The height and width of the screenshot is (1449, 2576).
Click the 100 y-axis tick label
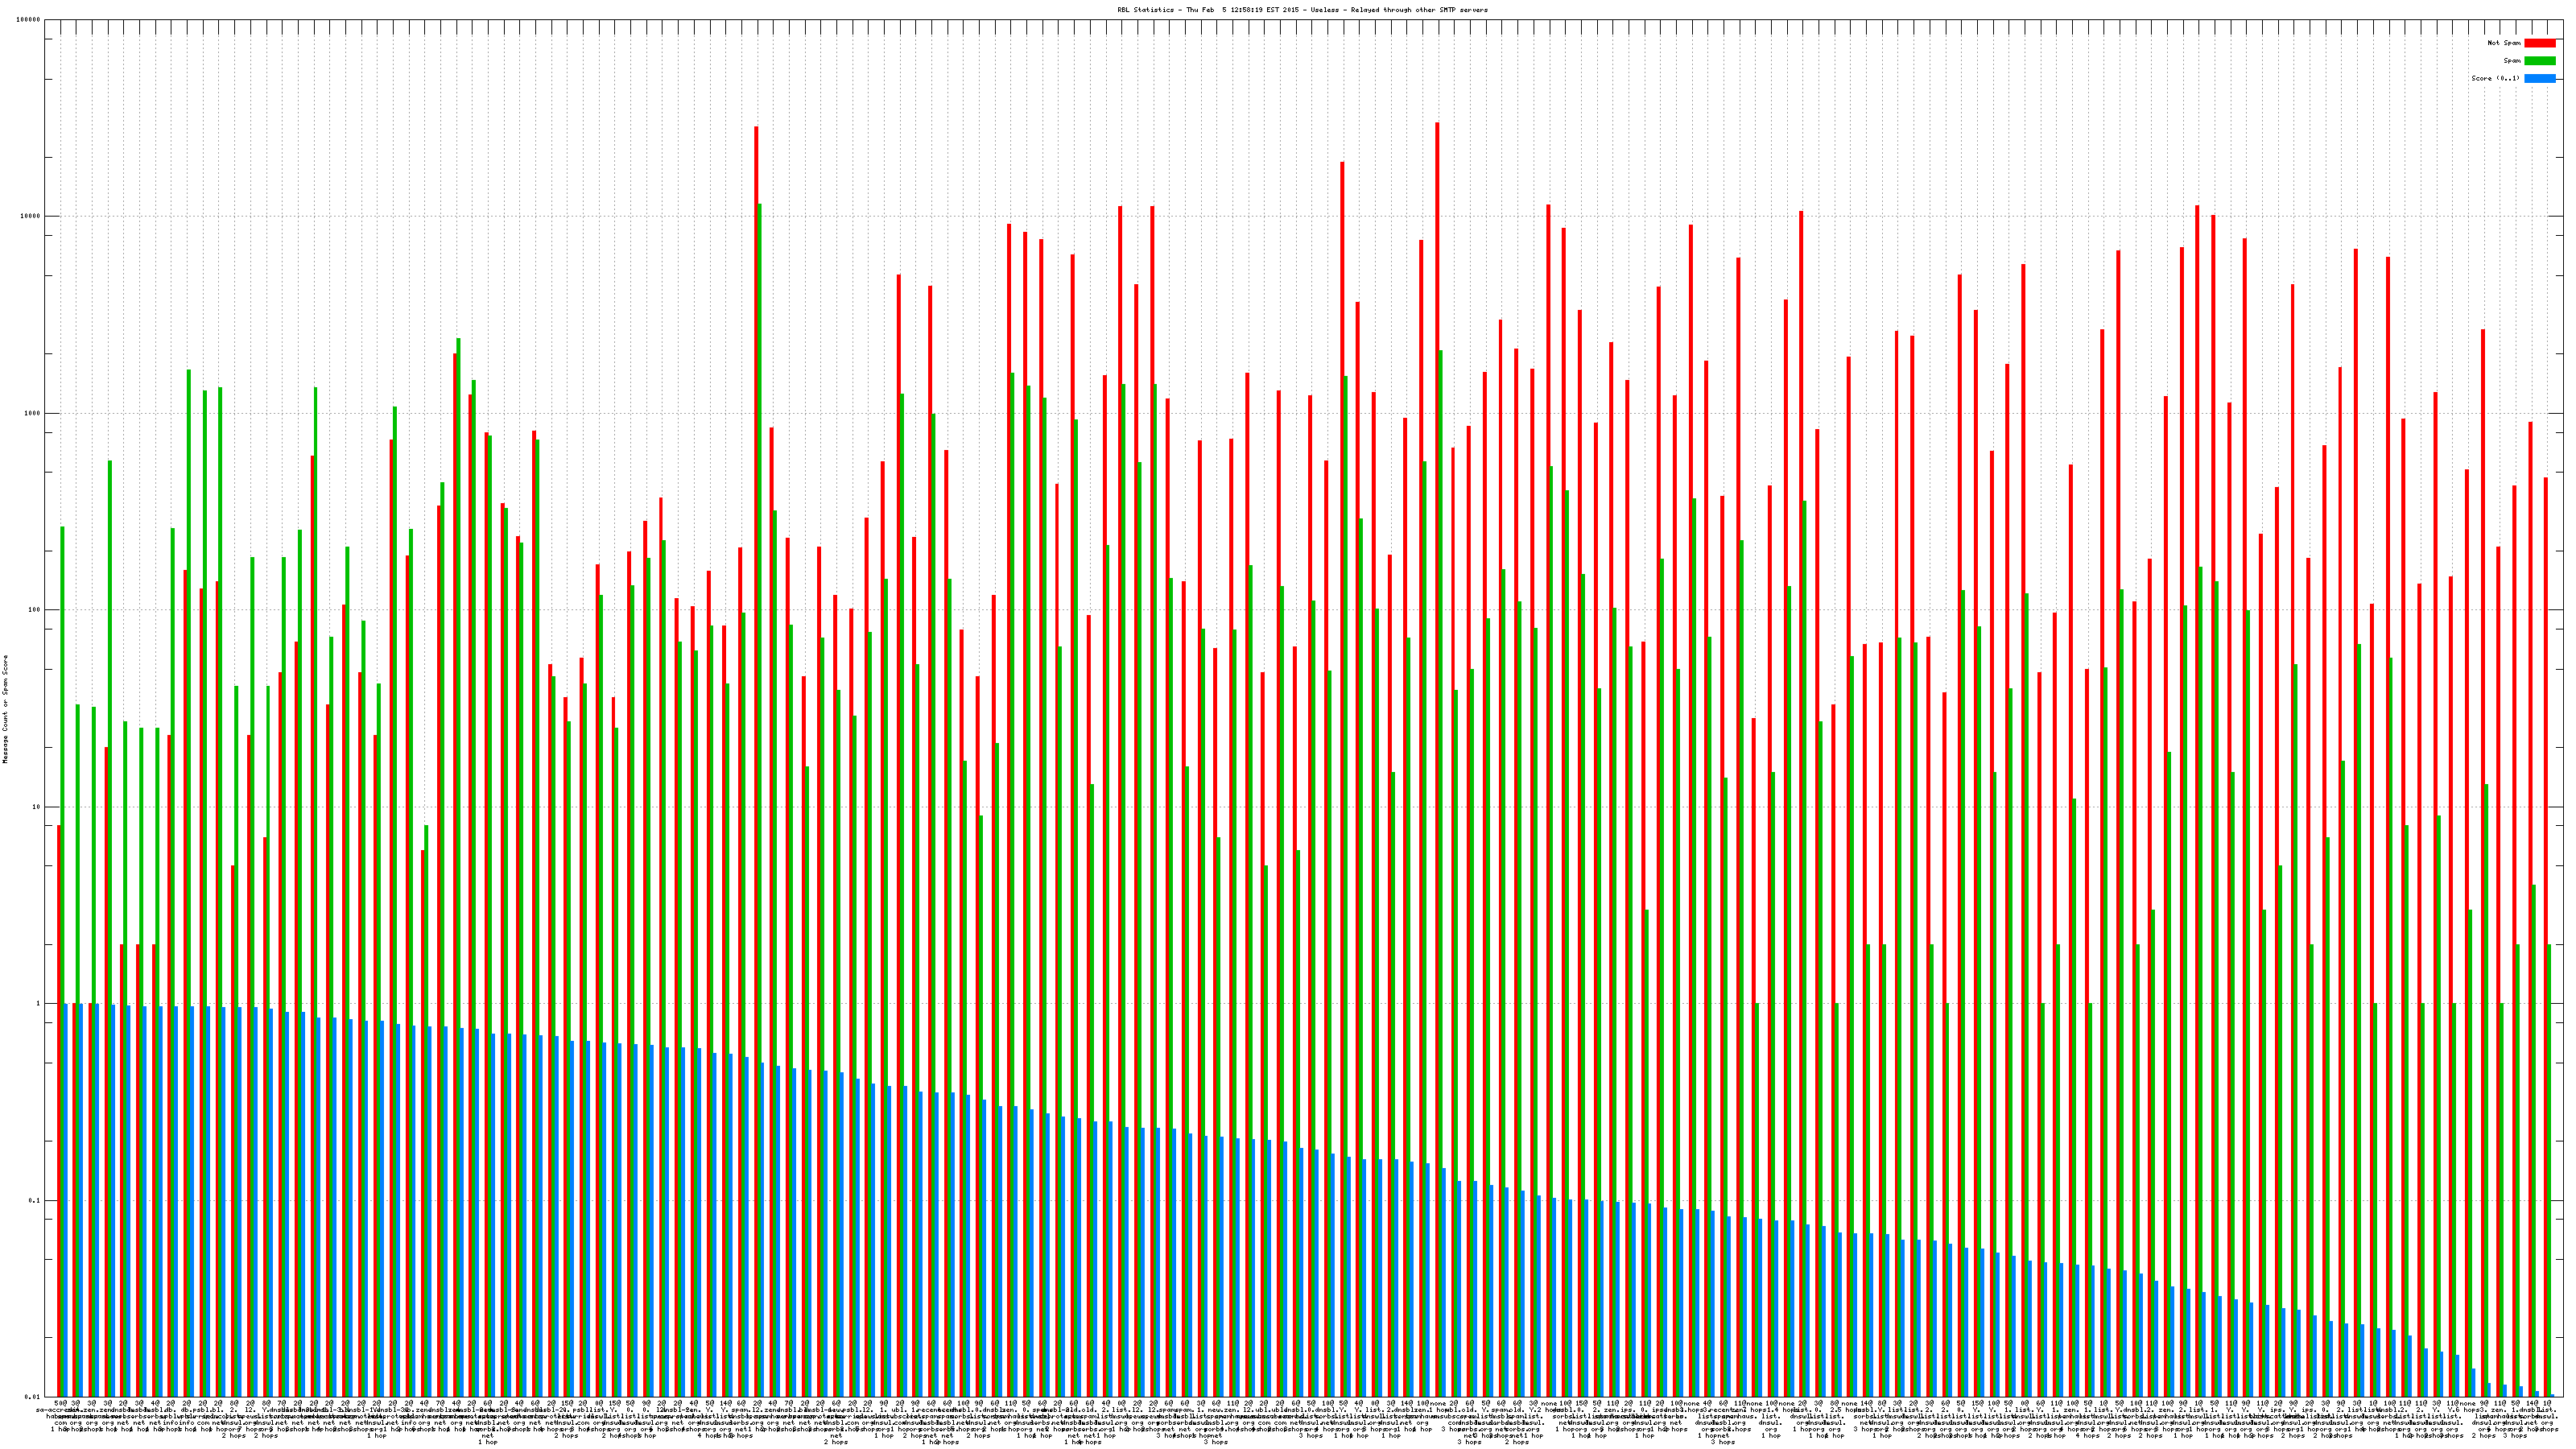35,610
